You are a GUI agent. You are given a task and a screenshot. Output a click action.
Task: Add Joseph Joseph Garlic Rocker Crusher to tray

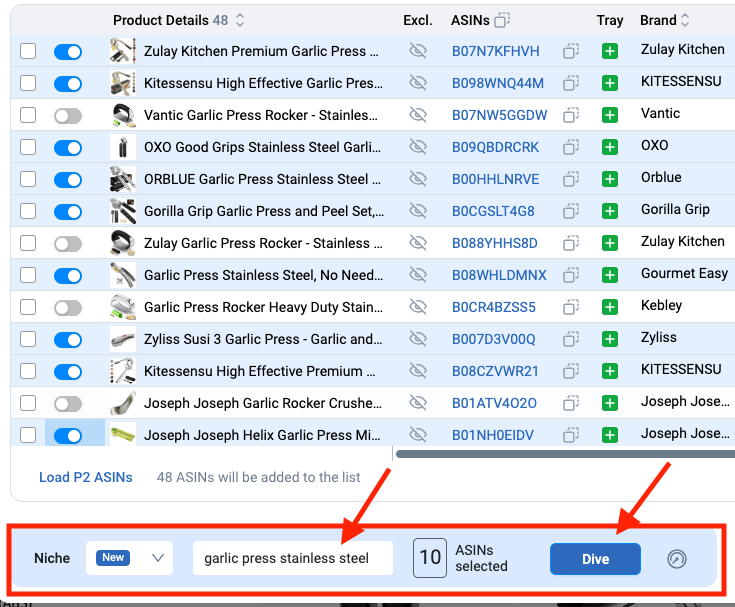609,403
